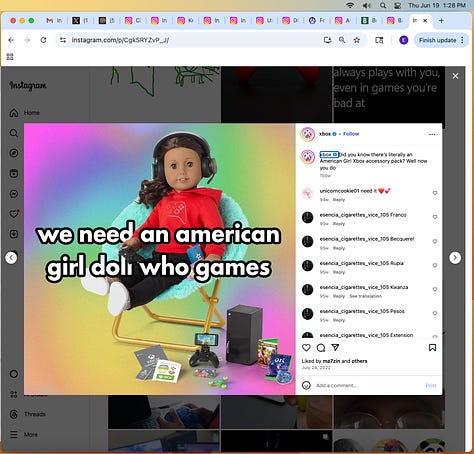
Task: Close the current active tab
Action: pos(425,21)
